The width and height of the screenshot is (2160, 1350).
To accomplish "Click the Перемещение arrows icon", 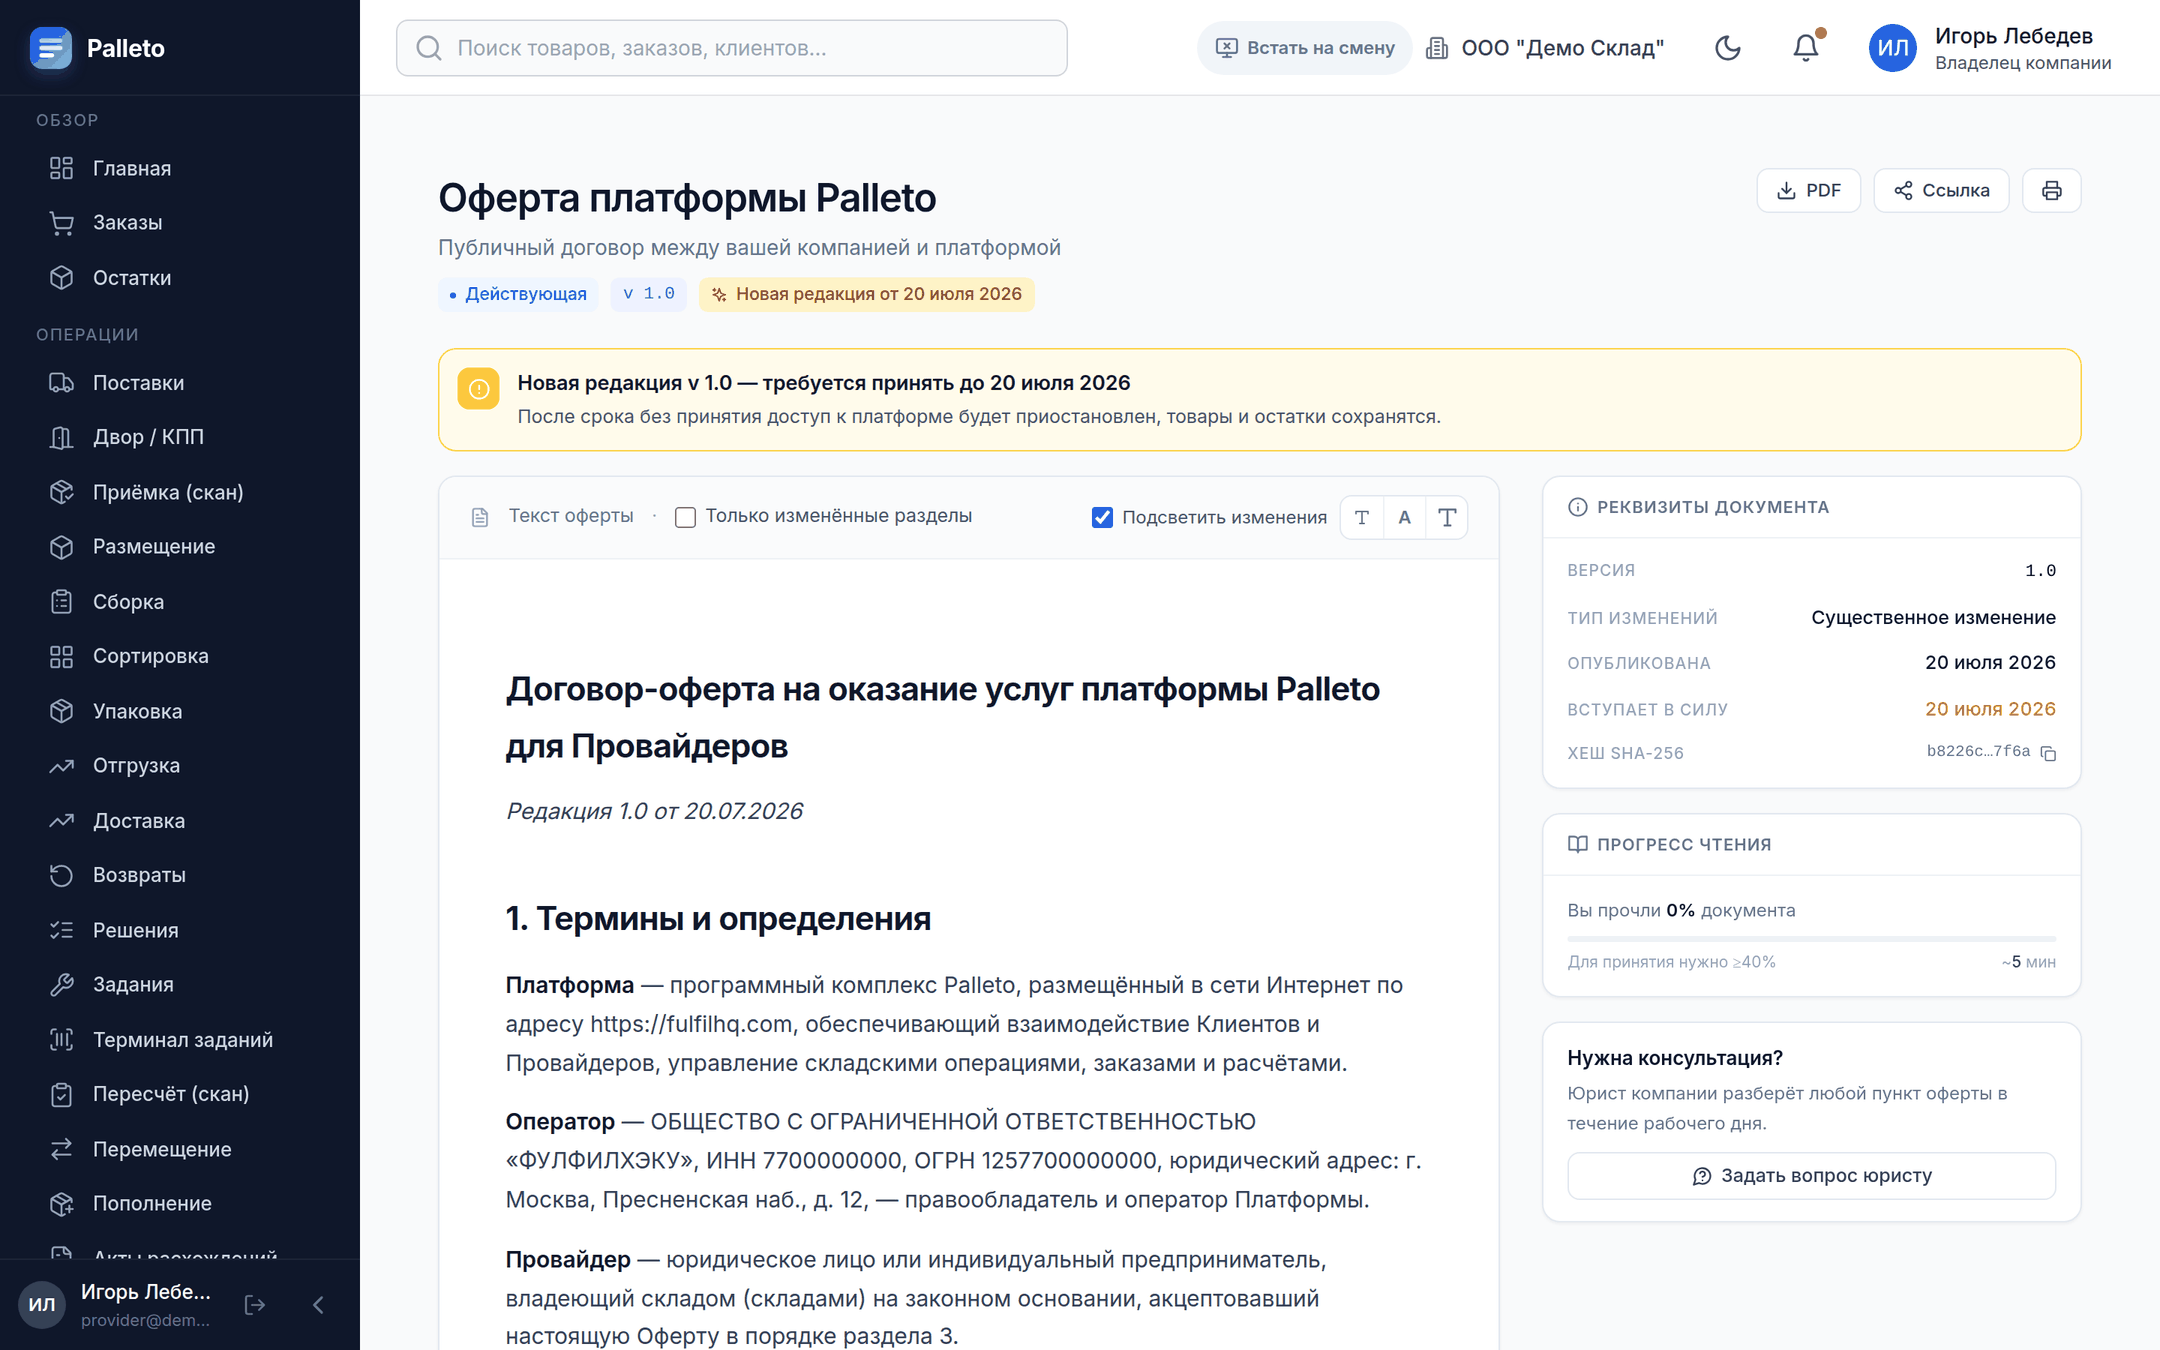I will [62, 1149].
